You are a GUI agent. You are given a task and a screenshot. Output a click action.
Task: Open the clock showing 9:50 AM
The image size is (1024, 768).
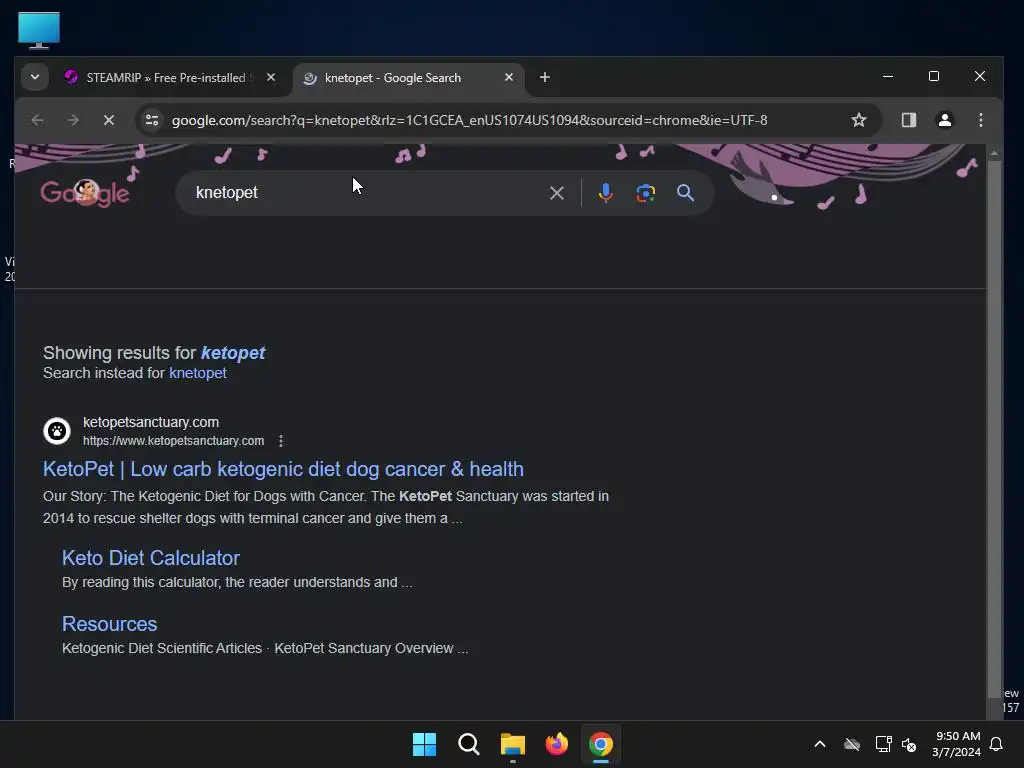pos(957,744)
